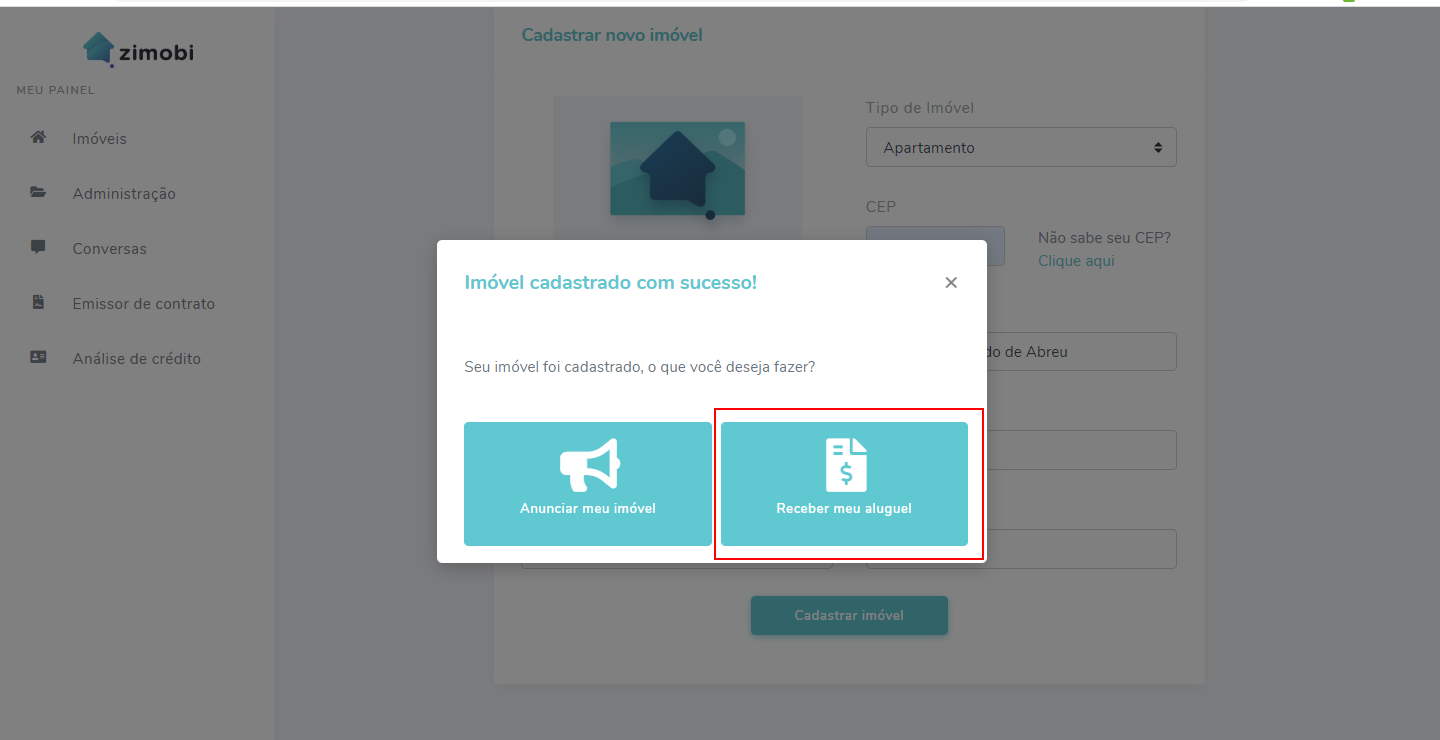Follow the Clique aqui CEP link
Image resolution: width=1440 pixels, height=740 pixels.
tap(1076, 261)
